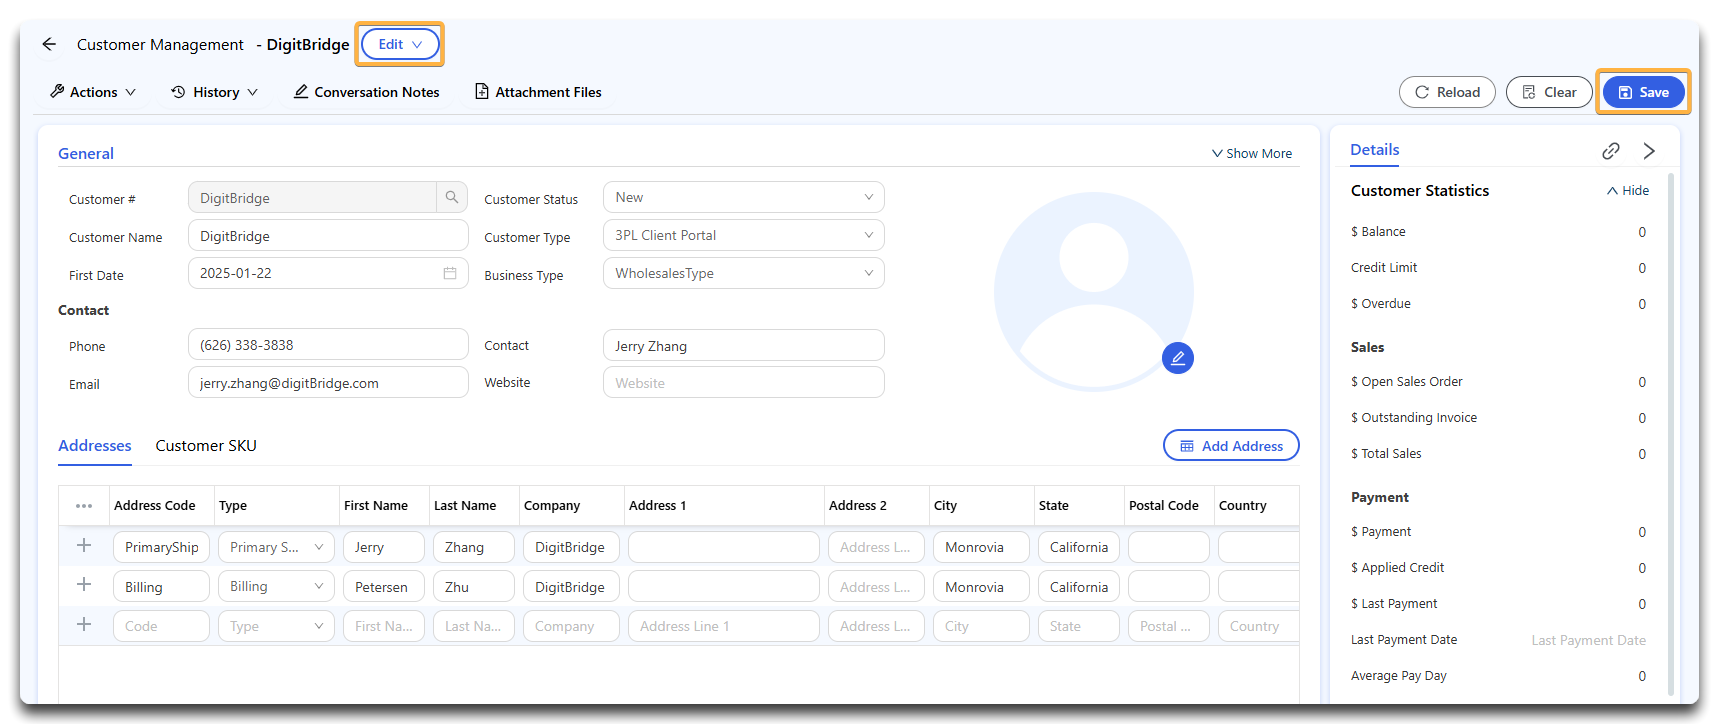
Task: Open the Actions menu
Action: (93, 92)
